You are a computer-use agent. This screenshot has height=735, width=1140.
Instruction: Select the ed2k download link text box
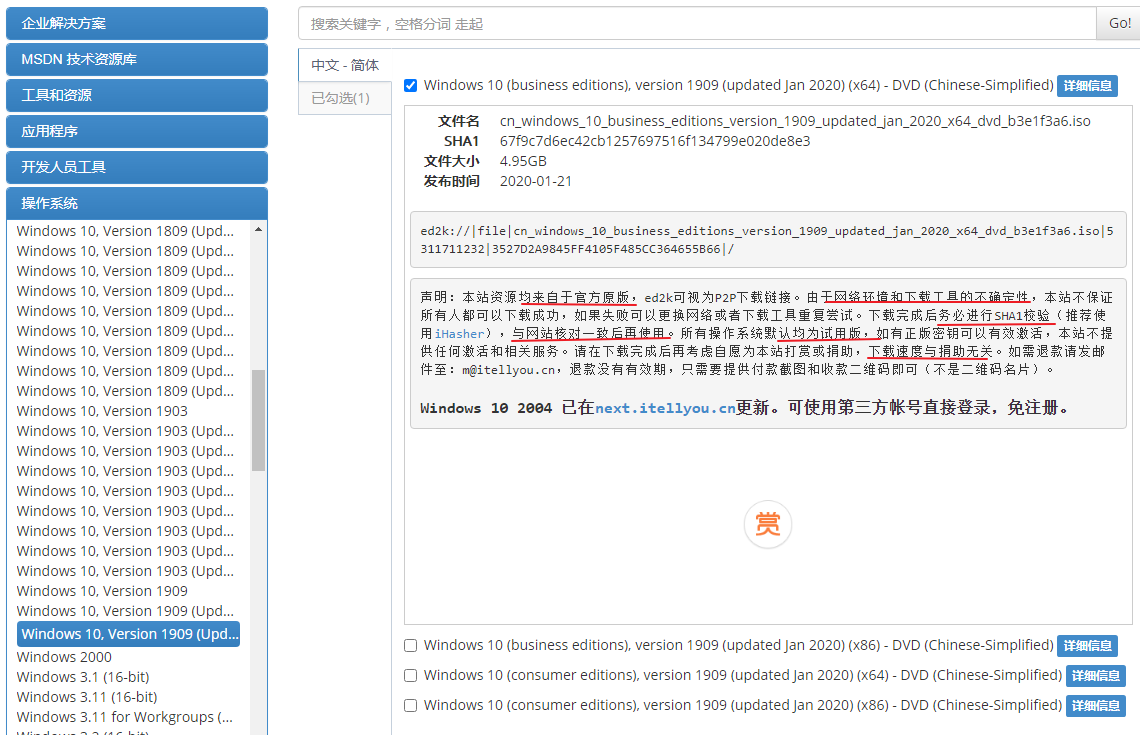tap(768, 240)
